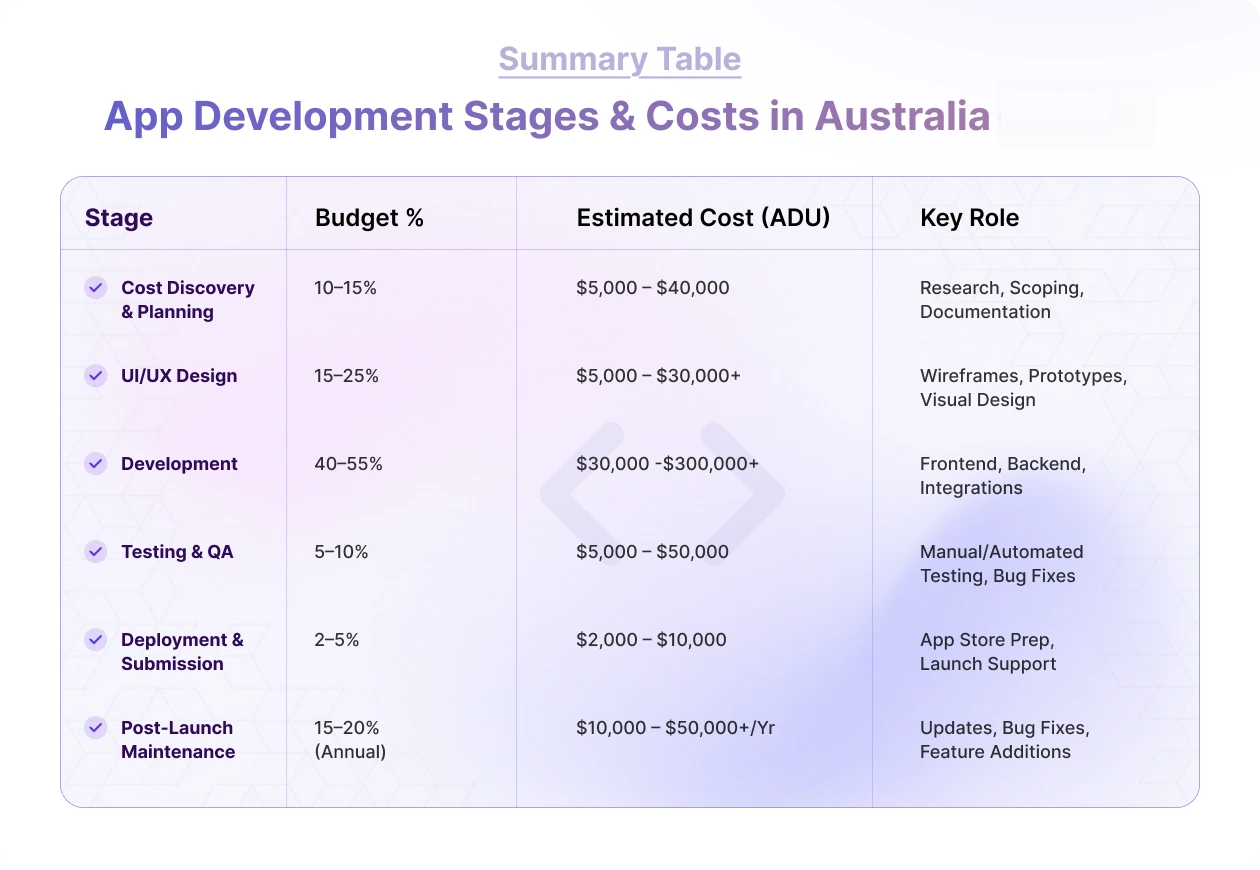
Task: Click the Budget % column header
Action: point(370,218)
